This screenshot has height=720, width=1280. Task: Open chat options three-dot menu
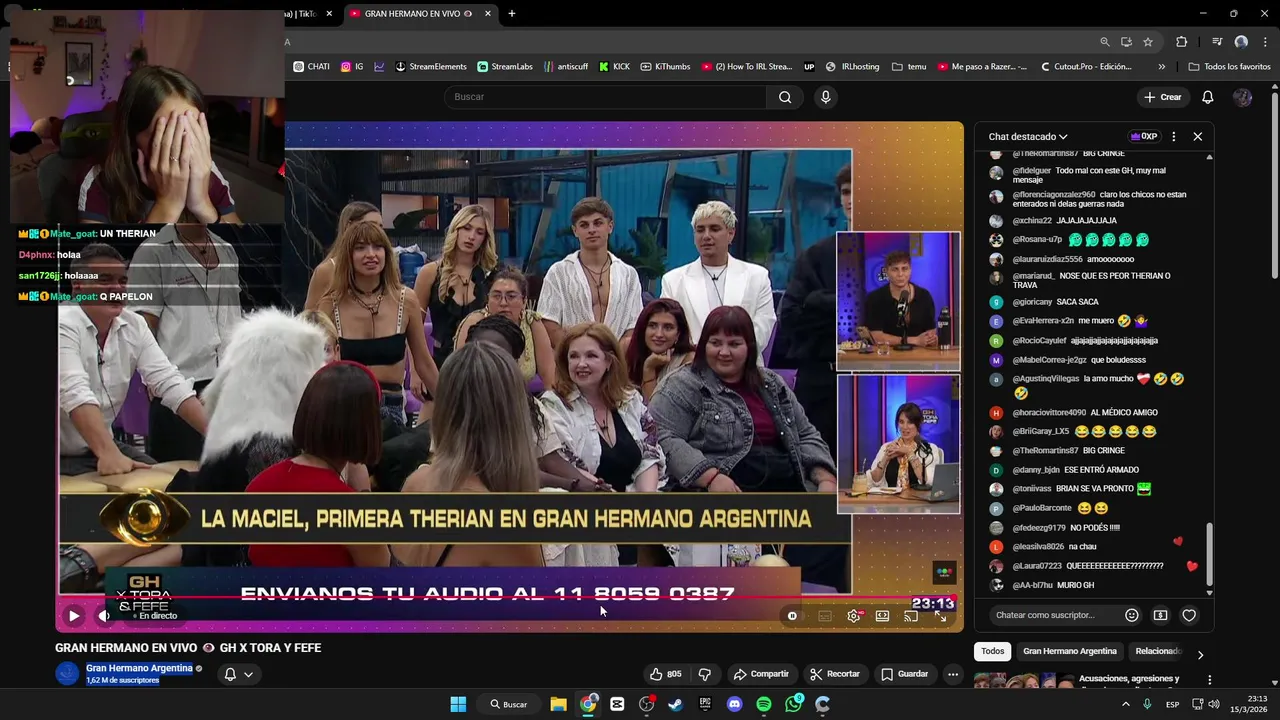click(x=1174, y=137)
